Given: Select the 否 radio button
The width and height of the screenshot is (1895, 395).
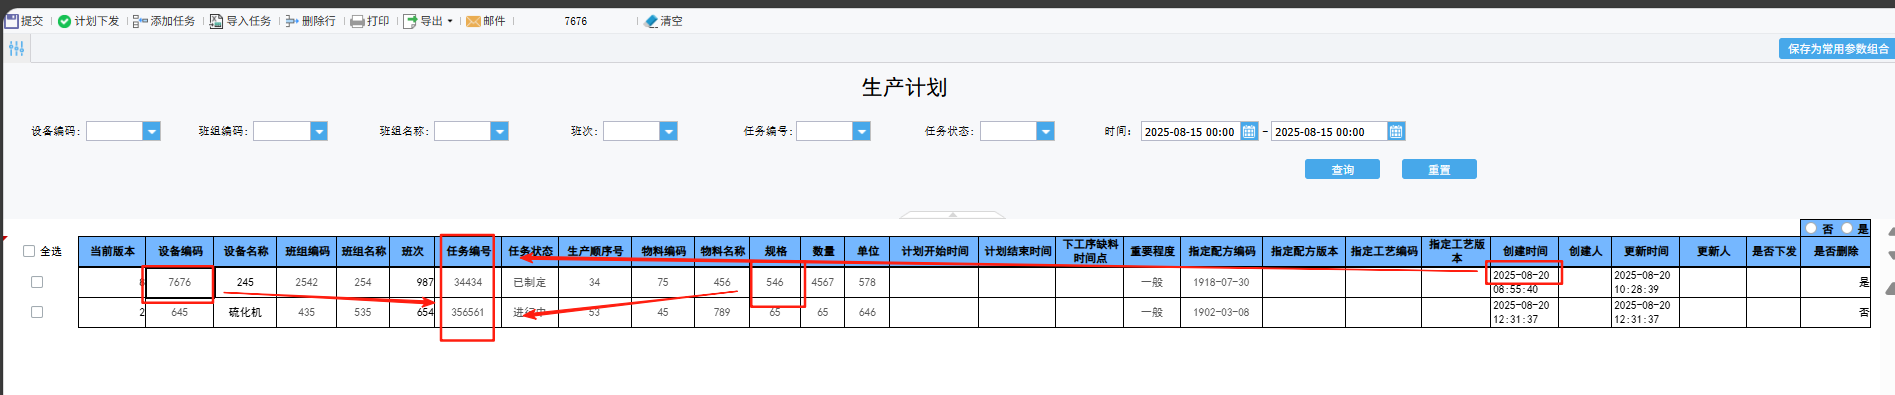Looking at the screenshot, I should coord(1811,228).
